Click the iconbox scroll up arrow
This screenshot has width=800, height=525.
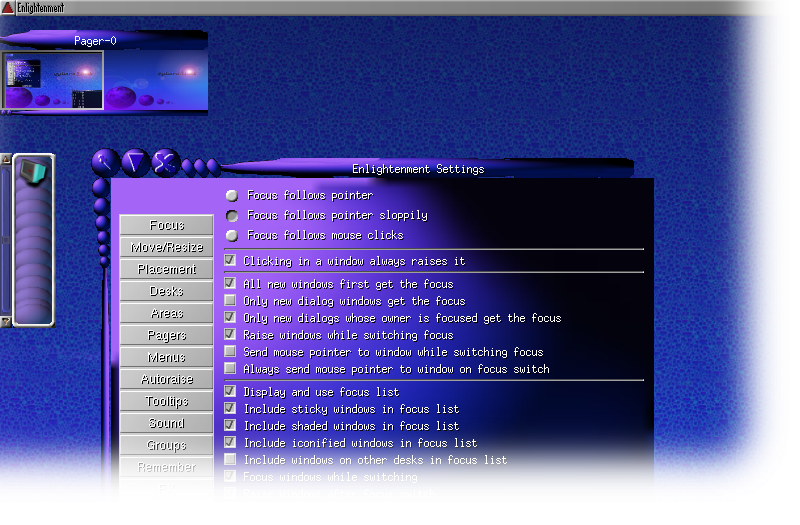pyautogui.click(x=6, y=159)
